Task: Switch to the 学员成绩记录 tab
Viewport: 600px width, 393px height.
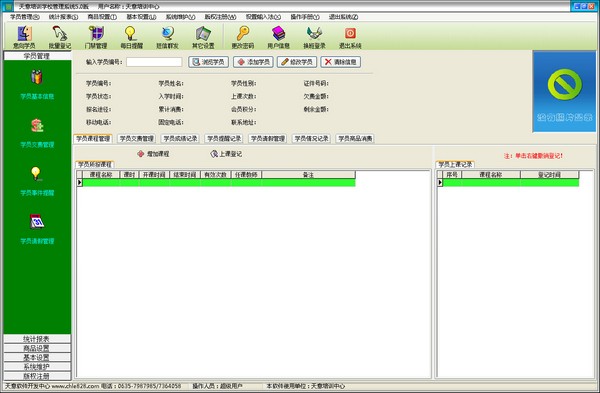Action: click(x=180, y=139)
